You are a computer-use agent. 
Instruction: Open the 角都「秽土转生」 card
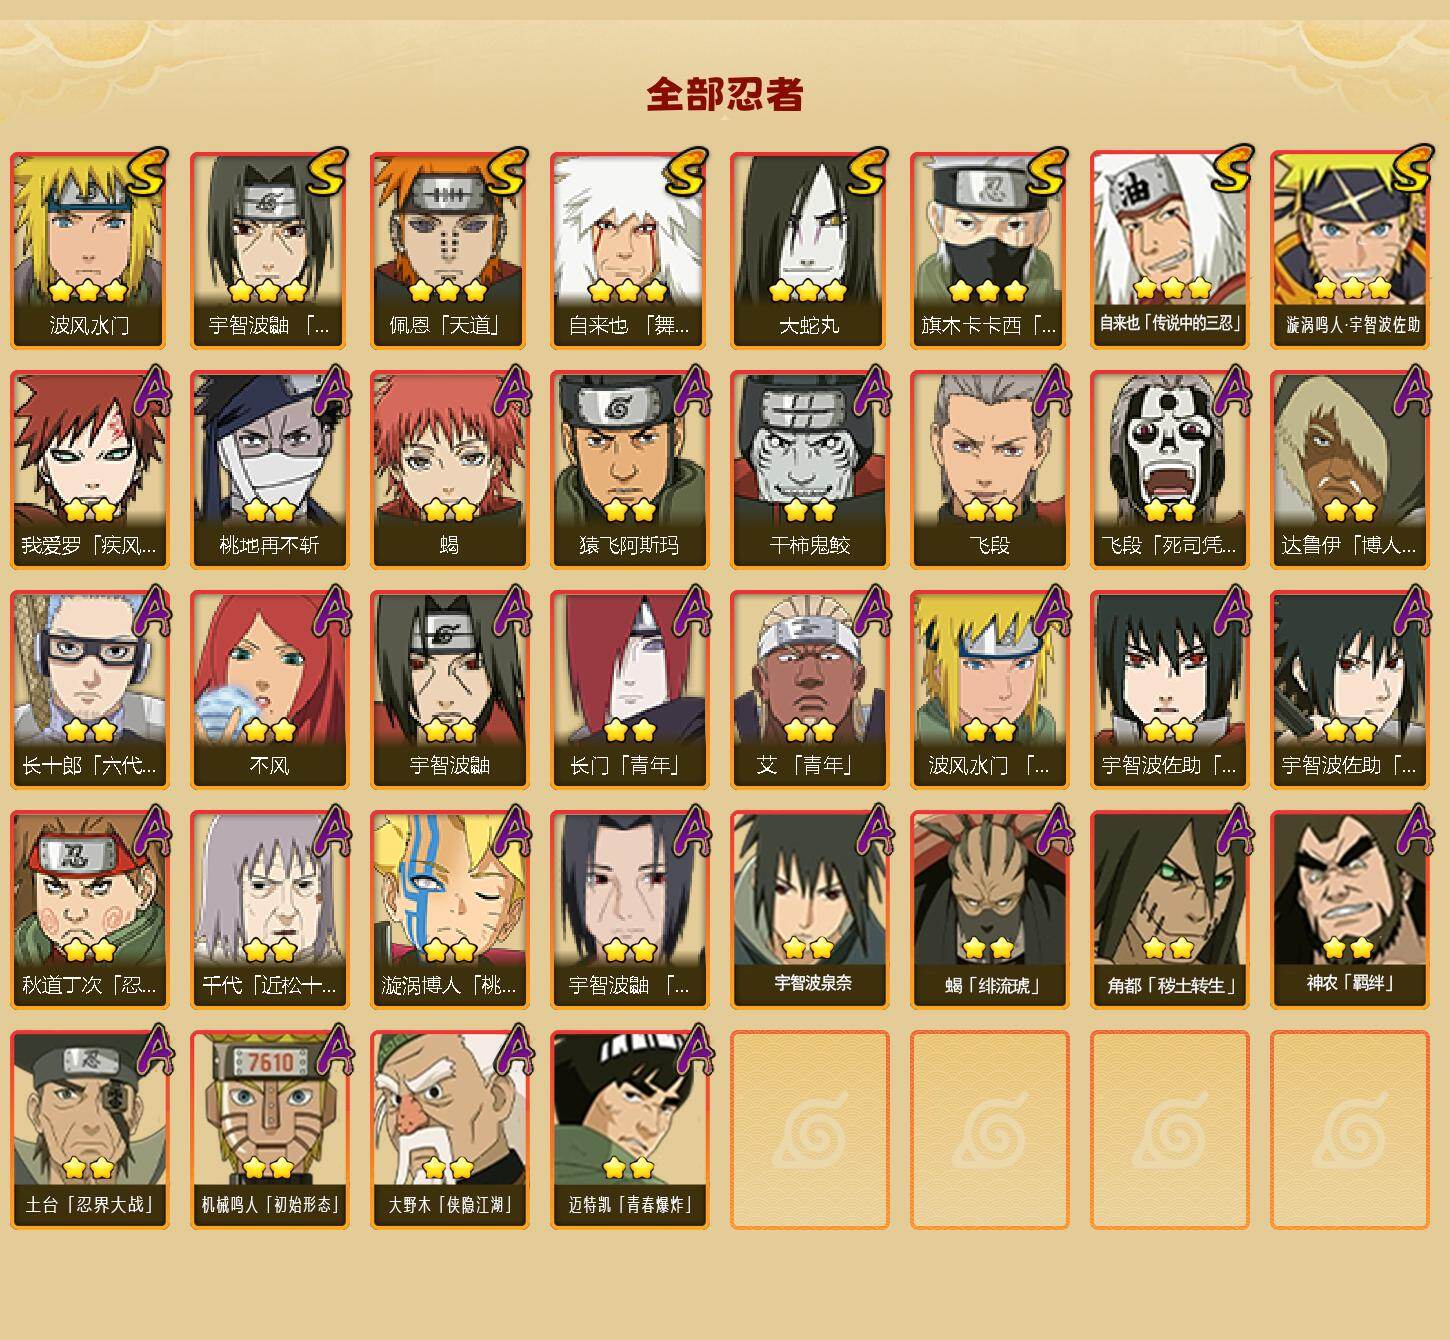pyautogui.click(x=1169, y=910)
